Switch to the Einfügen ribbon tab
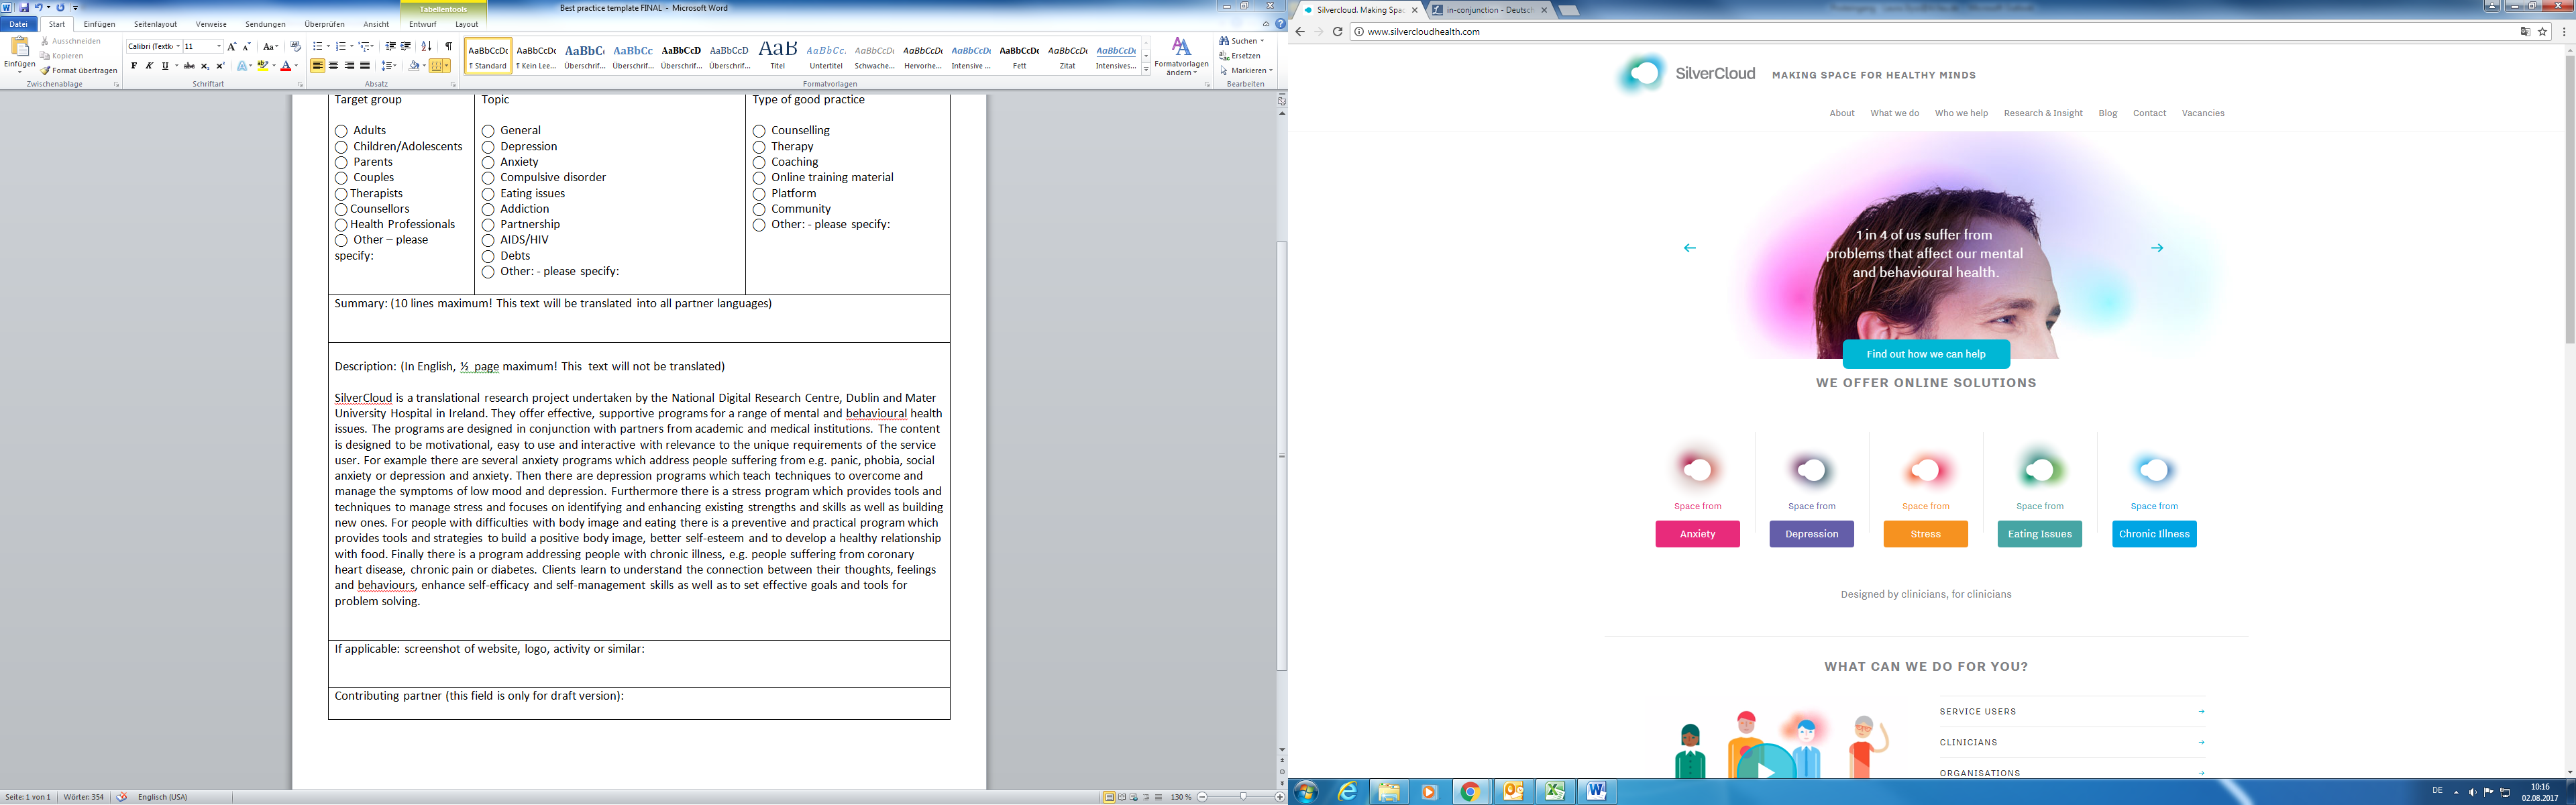The width and height of the screenshot is (2576, 805). (99, 24)
